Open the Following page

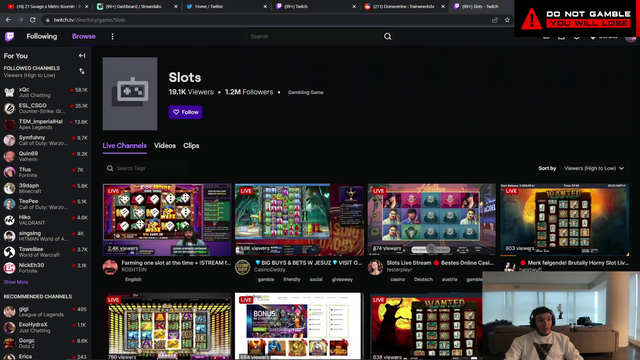click(x=42, y=36)
